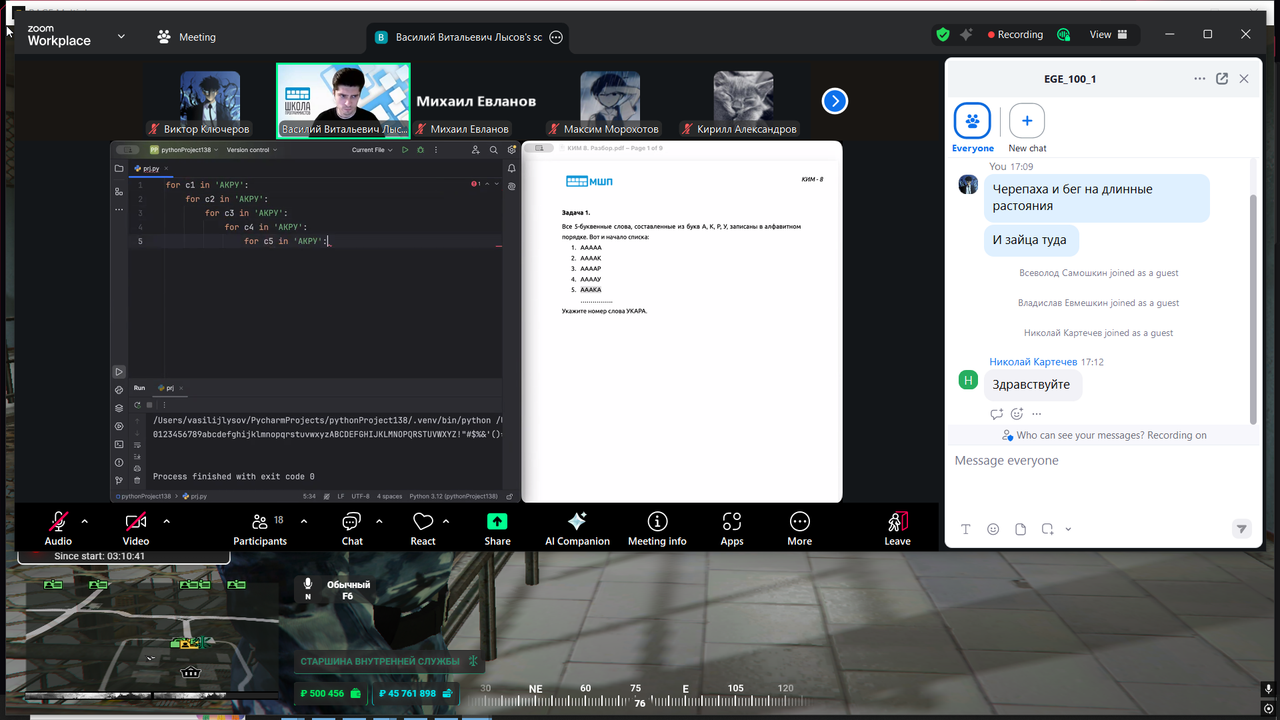The image size is (1280, 720).
Task: Select the Meeting tab
Action: pos(186,37)
